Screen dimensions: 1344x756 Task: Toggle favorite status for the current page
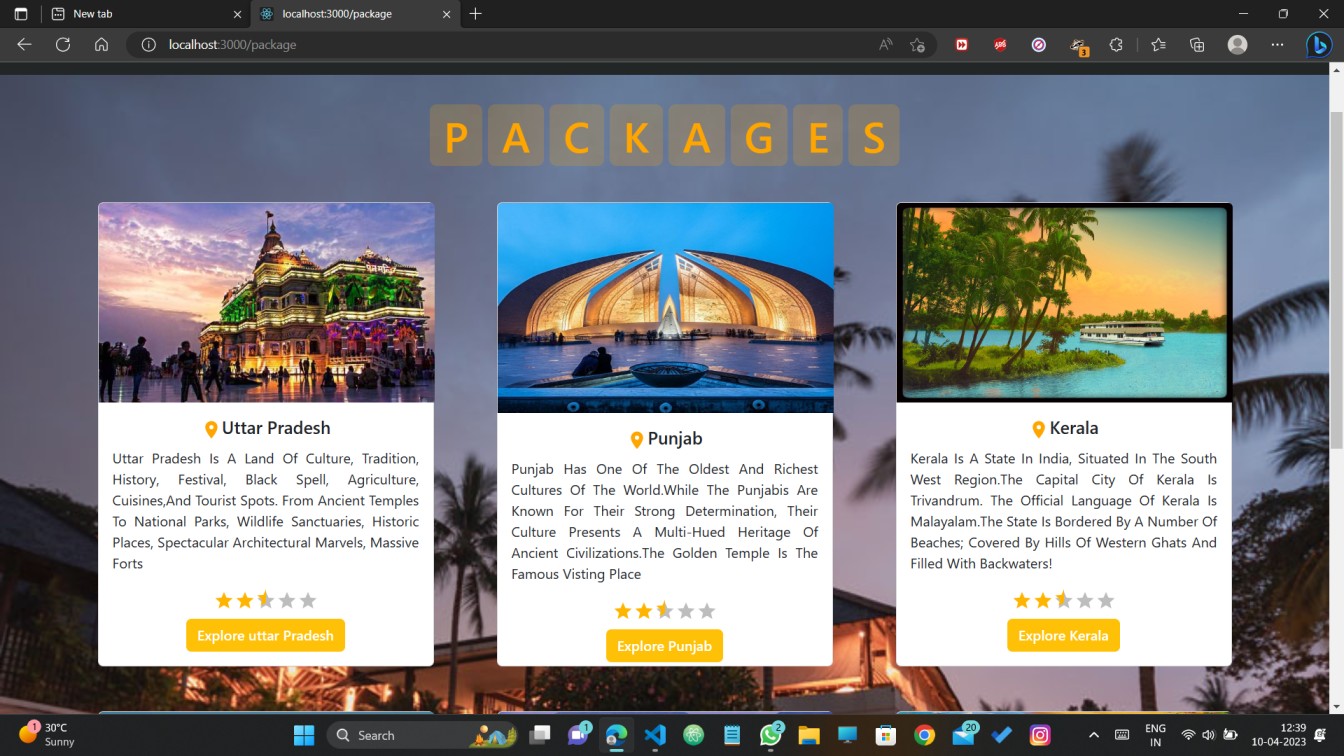(x=917, y=44)
